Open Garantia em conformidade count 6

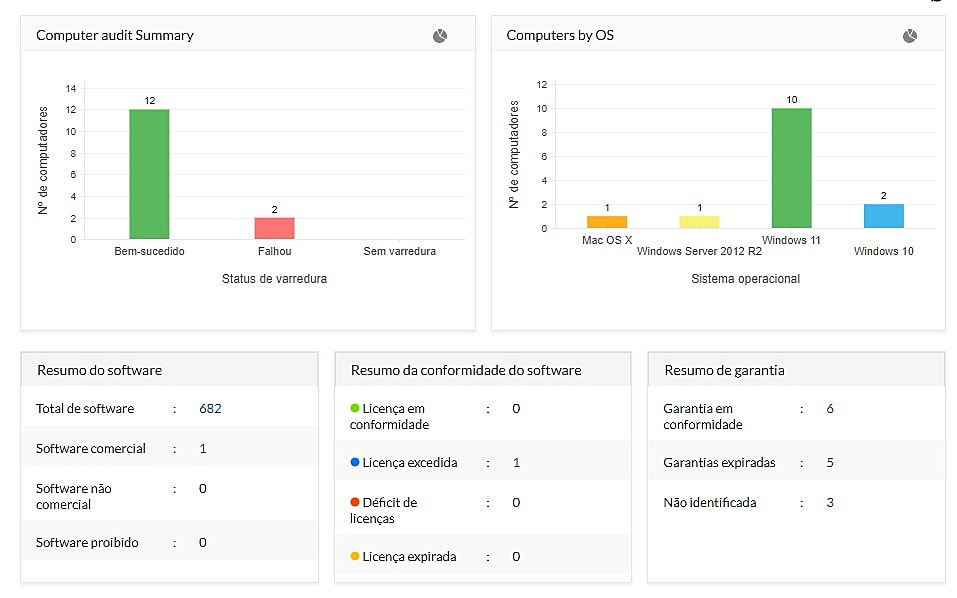(830, 409)
